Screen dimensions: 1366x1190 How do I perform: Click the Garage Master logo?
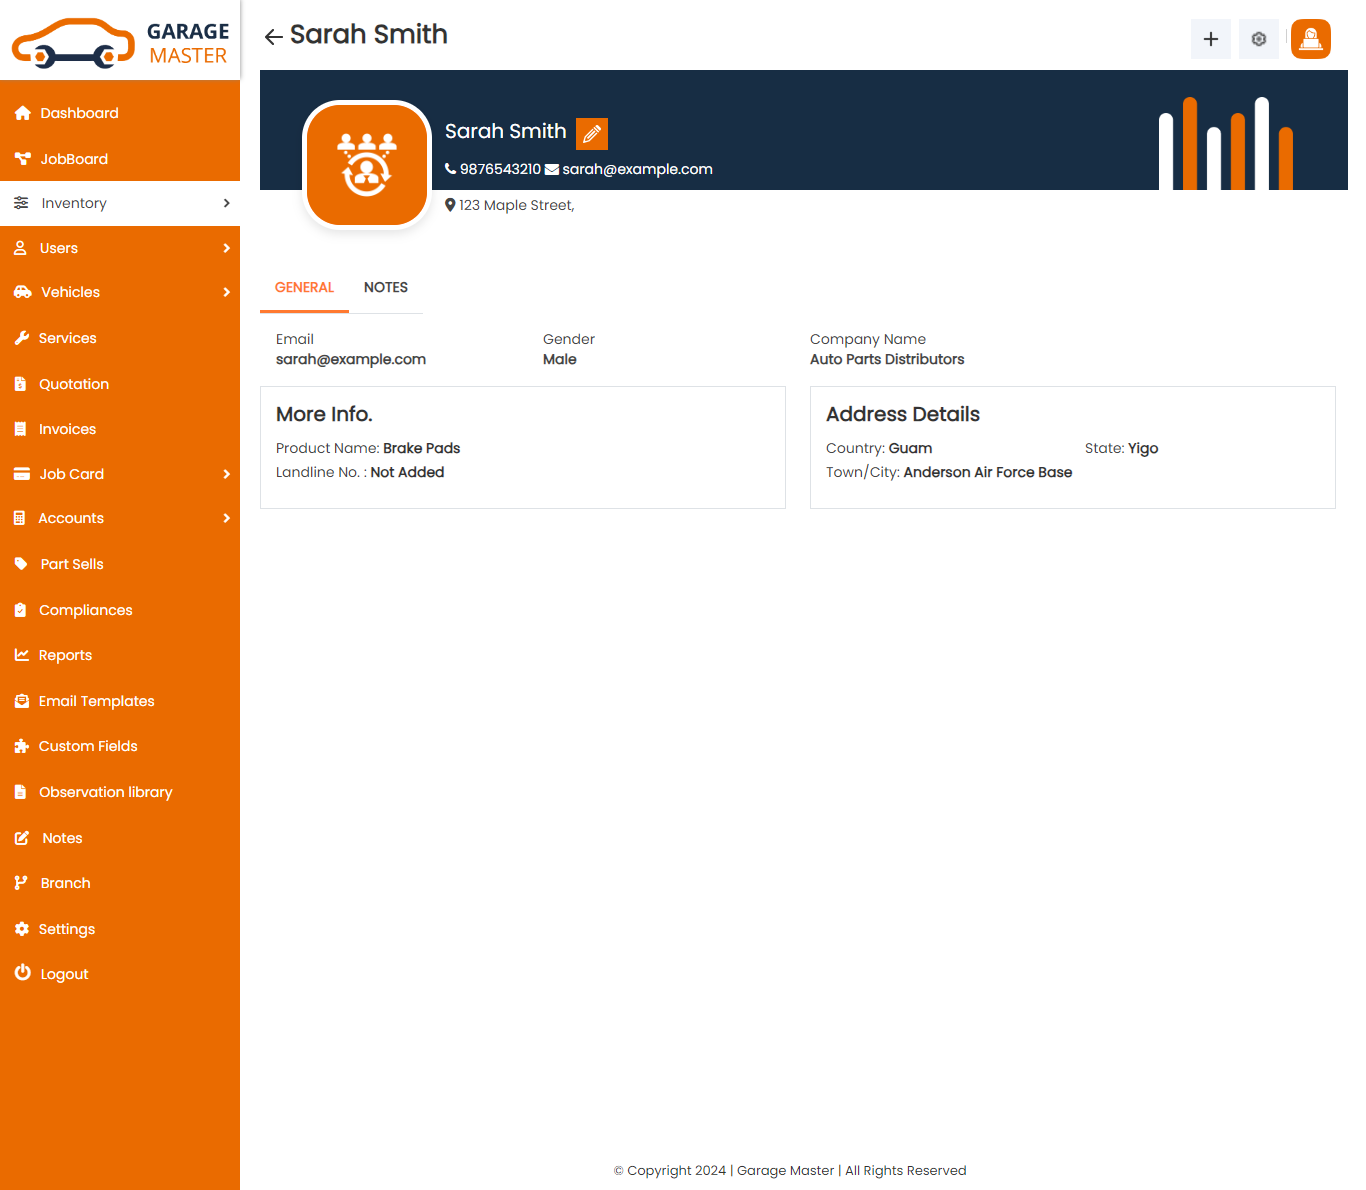pos(120,42)
